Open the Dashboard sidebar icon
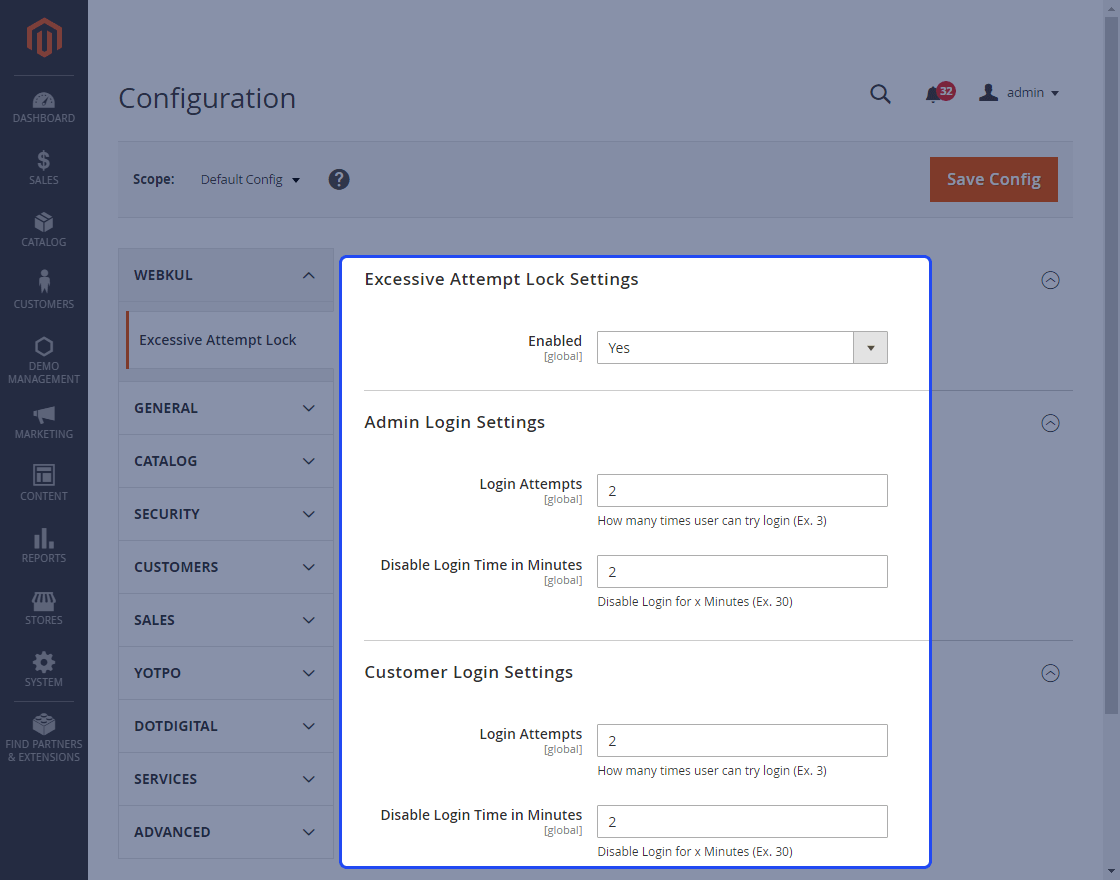The width and height of the screenshot is (1120, 880). tap(44, 107)
